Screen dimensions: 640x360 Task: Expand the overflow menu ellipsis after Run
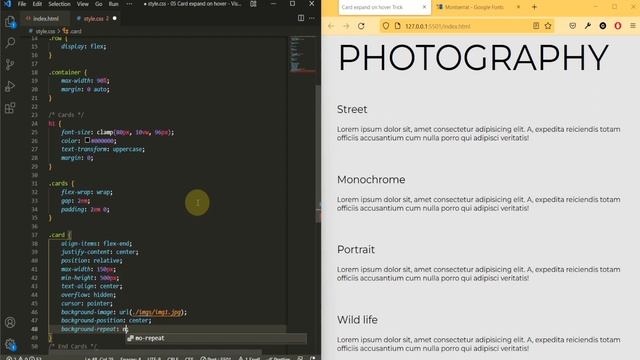click(x=129, y=4)
